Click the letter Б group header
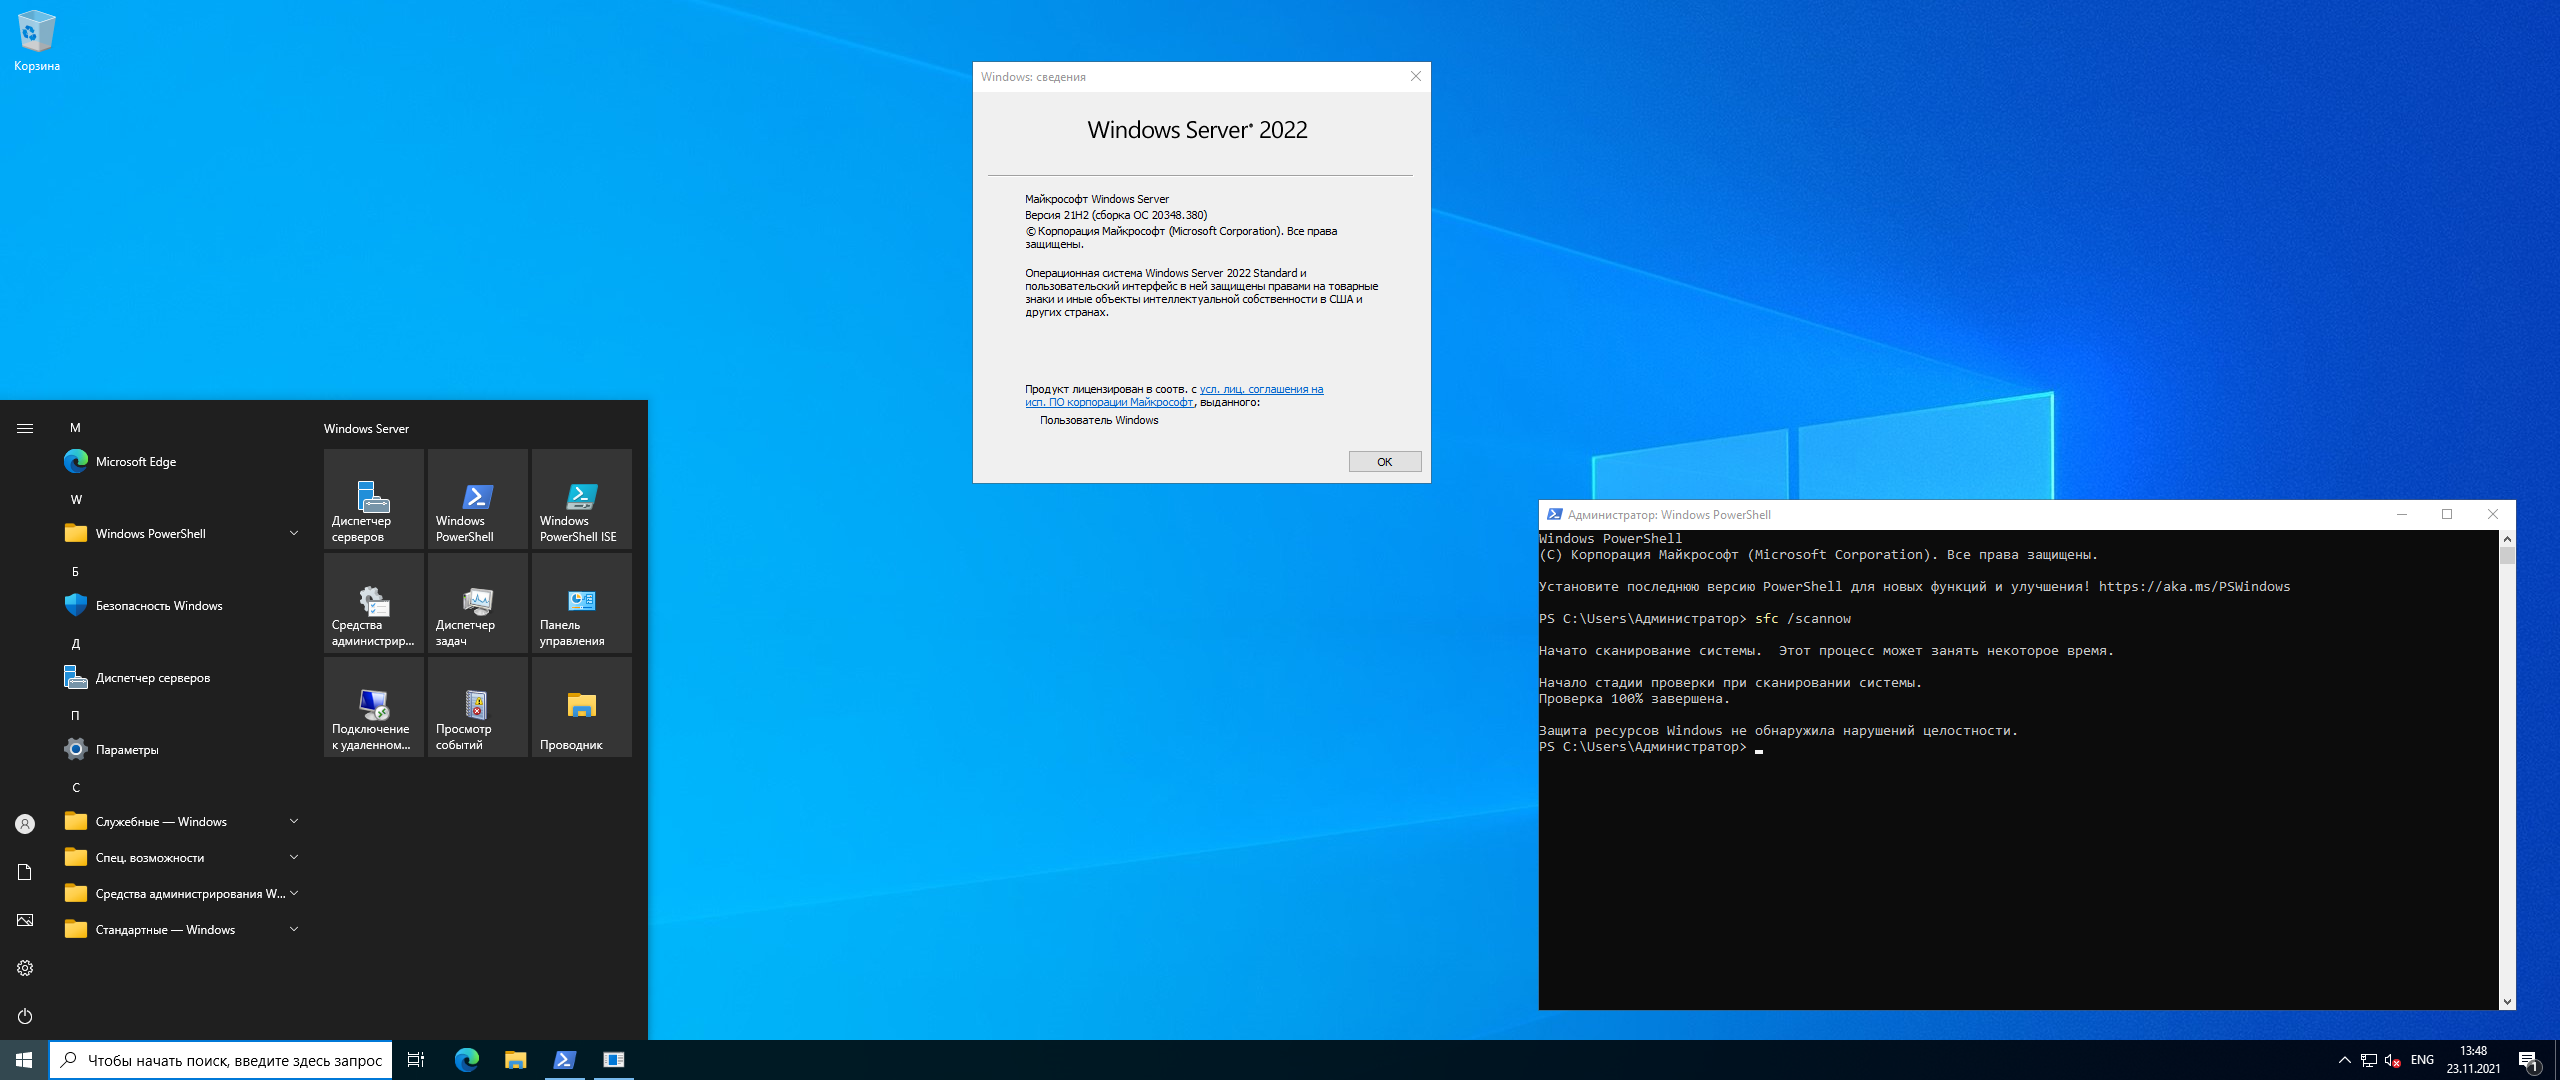The width and height of the screenshot is (2560, 1080). click(x=76, y=572)
